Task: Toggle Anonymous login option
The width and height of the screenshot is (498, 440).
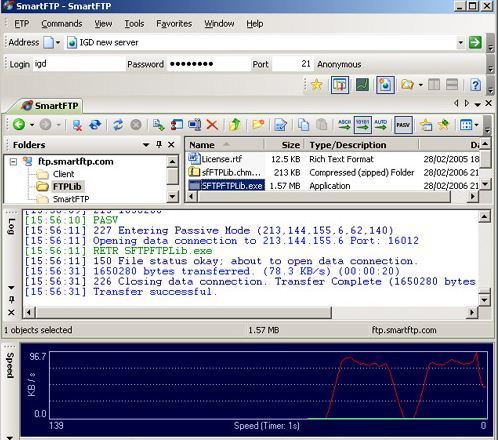Action: tap(339, 64)
